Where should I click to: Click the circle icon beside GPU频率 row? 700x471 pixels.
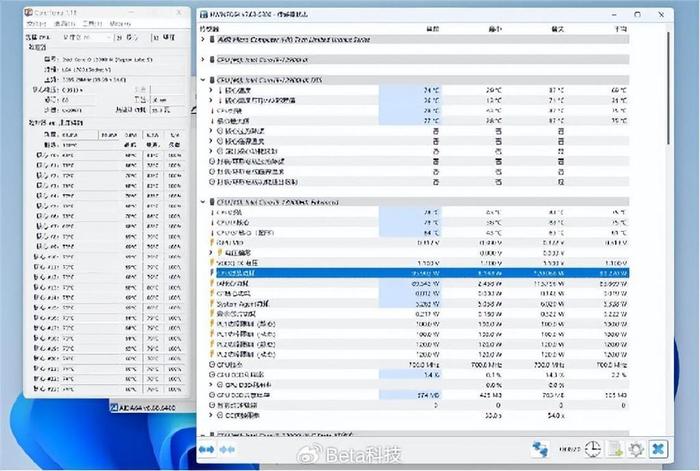tap(212, 364)
